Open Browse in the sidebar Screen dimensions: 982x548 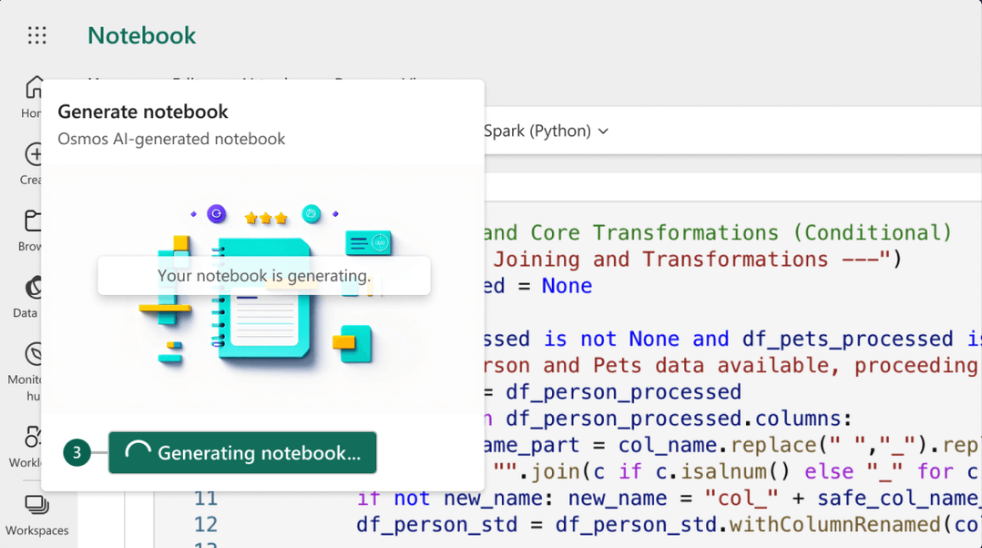pos(30,230)
